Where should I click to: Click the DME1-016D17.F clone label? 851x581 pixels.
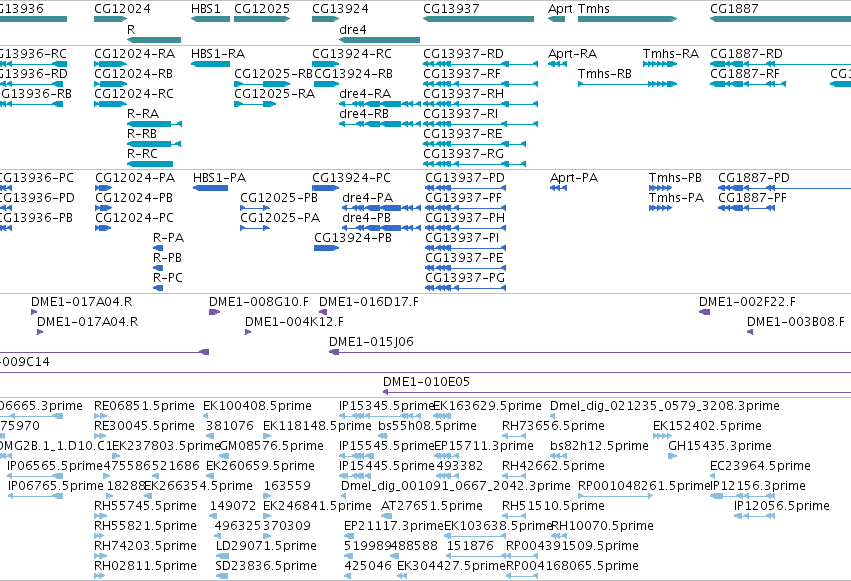pos(369,302)
